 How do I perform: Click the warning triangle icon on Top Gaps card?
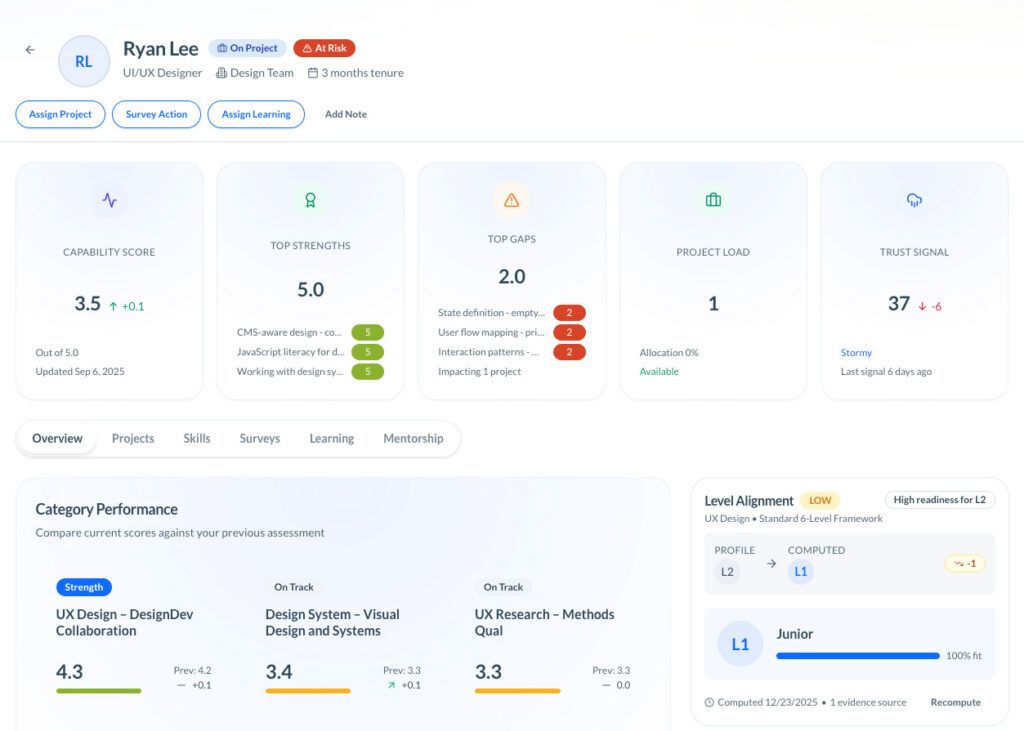point(512,200)
